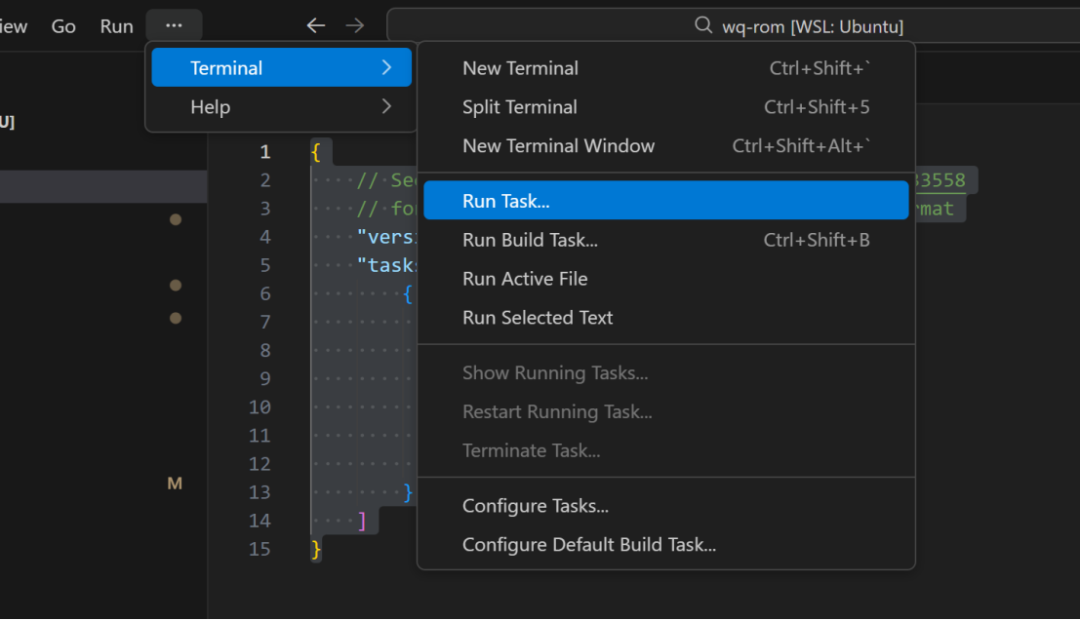This screenshot has width=1080, height=620.
Task: Click the chevron beside Terminal
Action: [386, 68]
